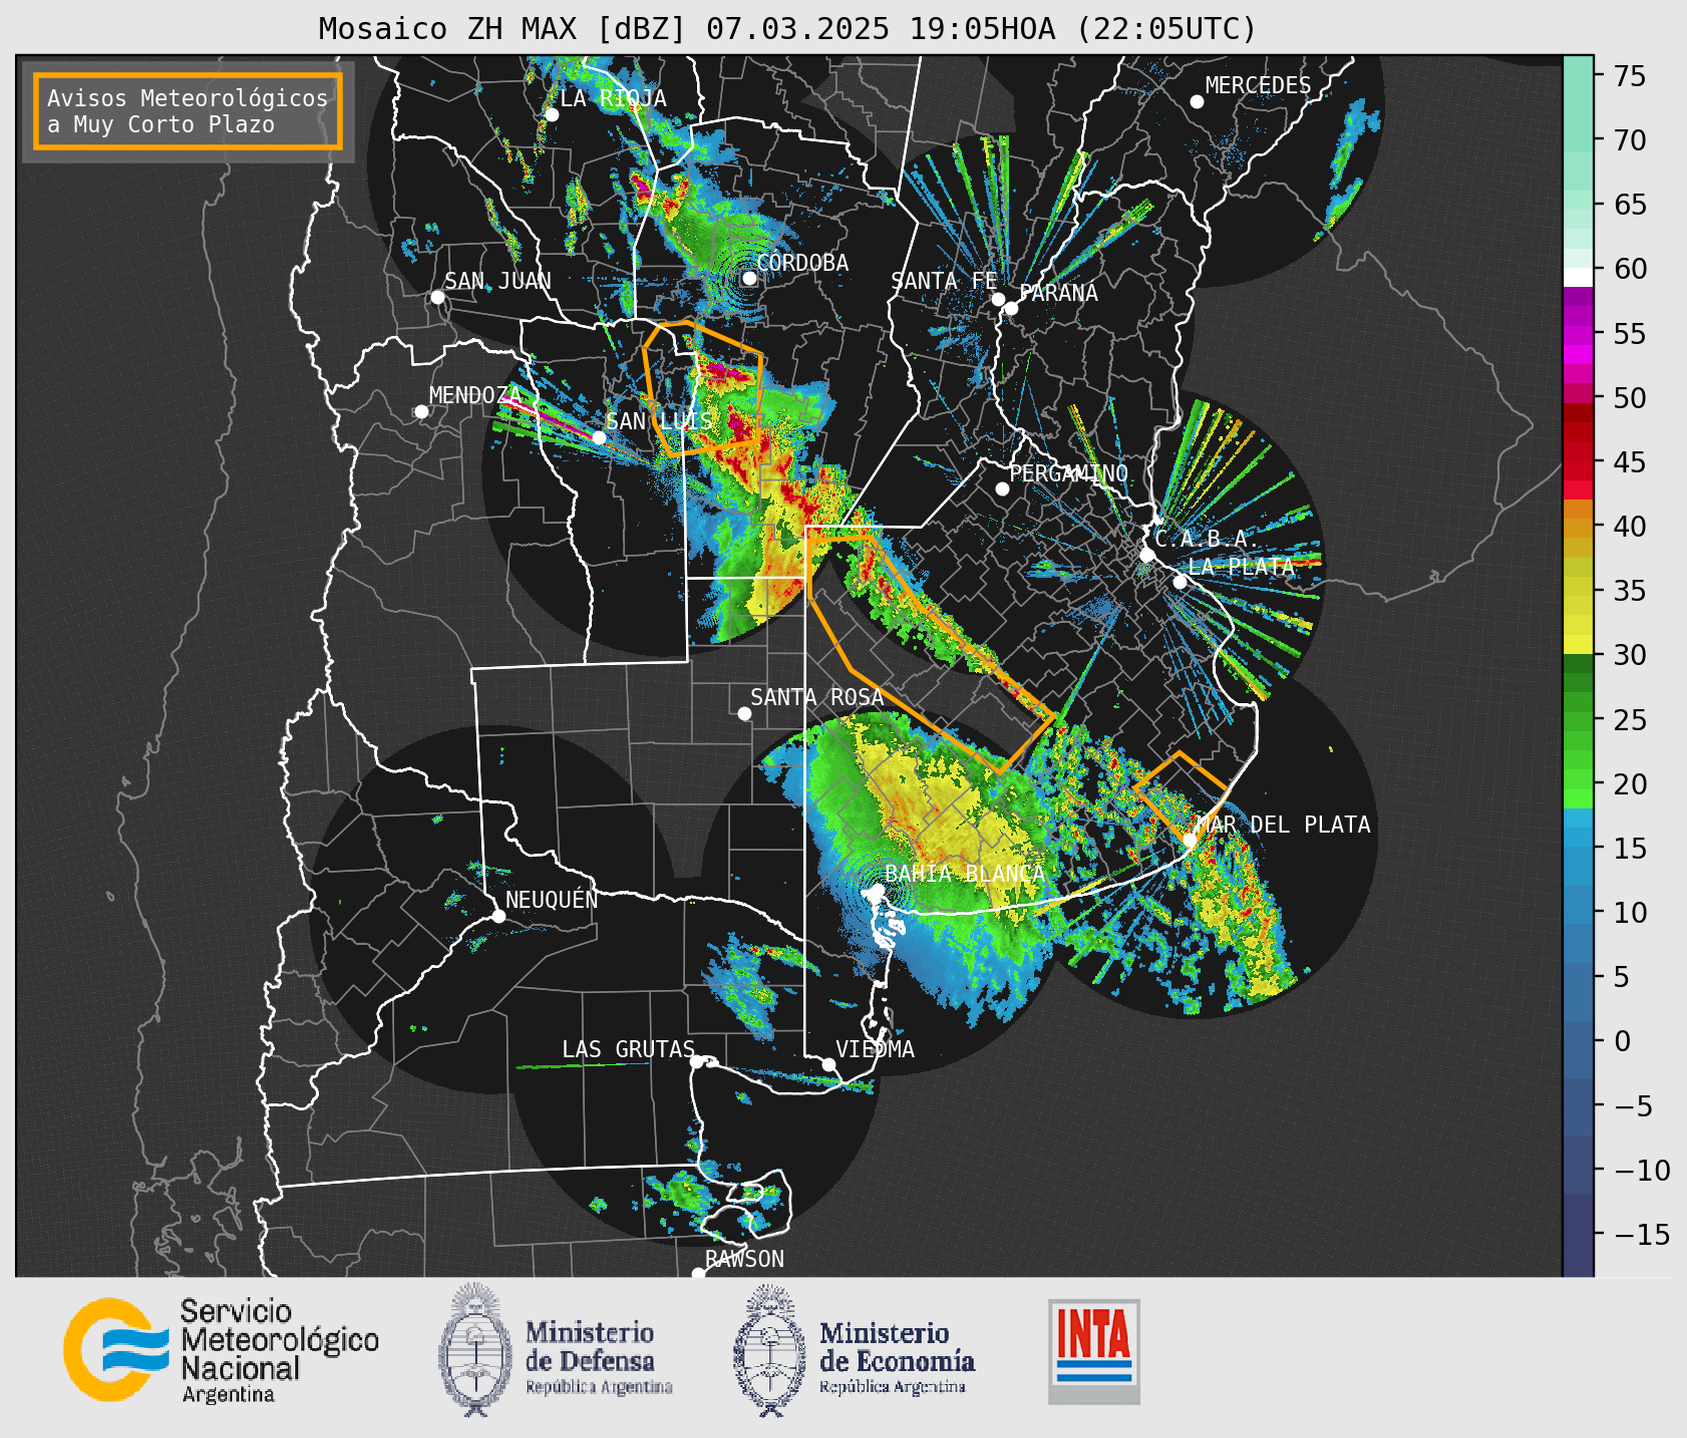Click the yellow 30 dBZ color scale segment
This screenshot has width=1687, height=1438.
coord(1578,645)
